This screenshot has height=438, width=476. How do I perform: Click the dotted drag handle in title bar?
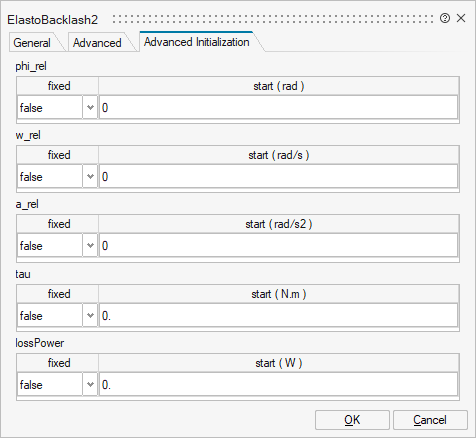pos(273,19)
